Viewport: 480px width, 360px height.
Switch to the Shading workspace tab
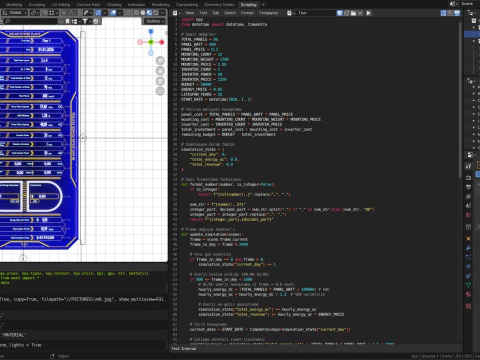[114, 5]
